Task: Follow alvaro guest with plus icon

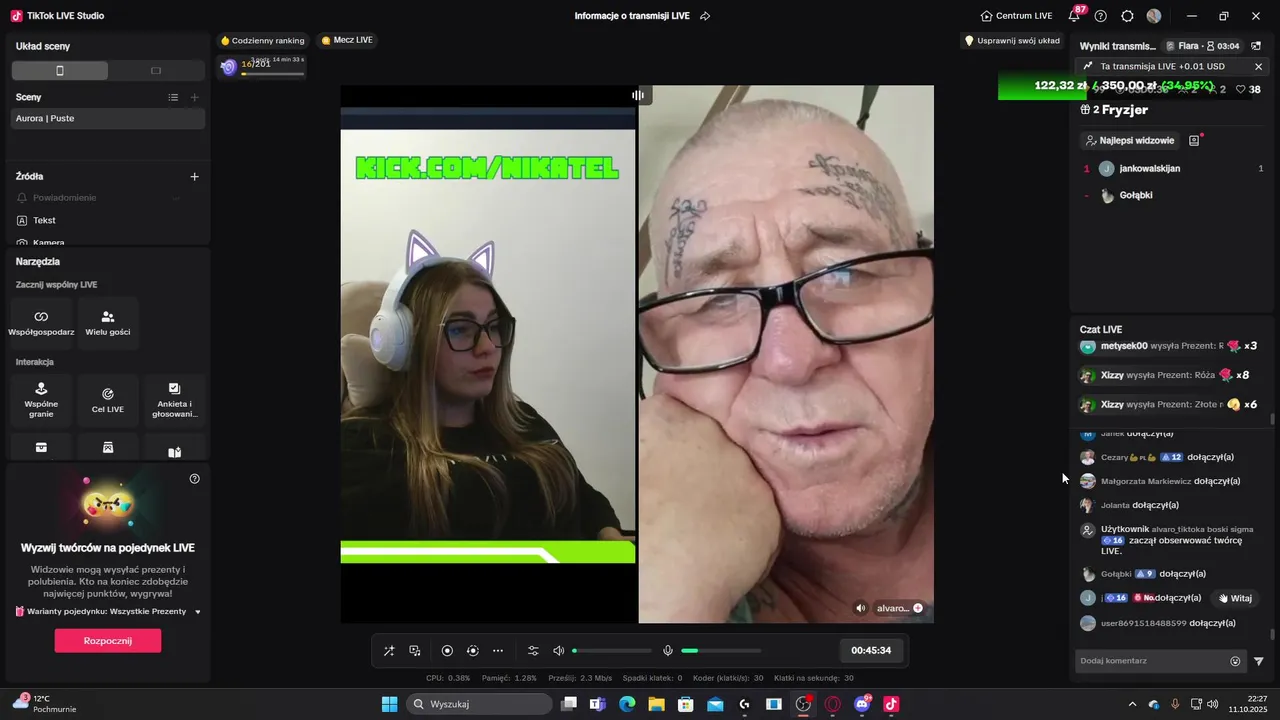Action: click(918, 608)
